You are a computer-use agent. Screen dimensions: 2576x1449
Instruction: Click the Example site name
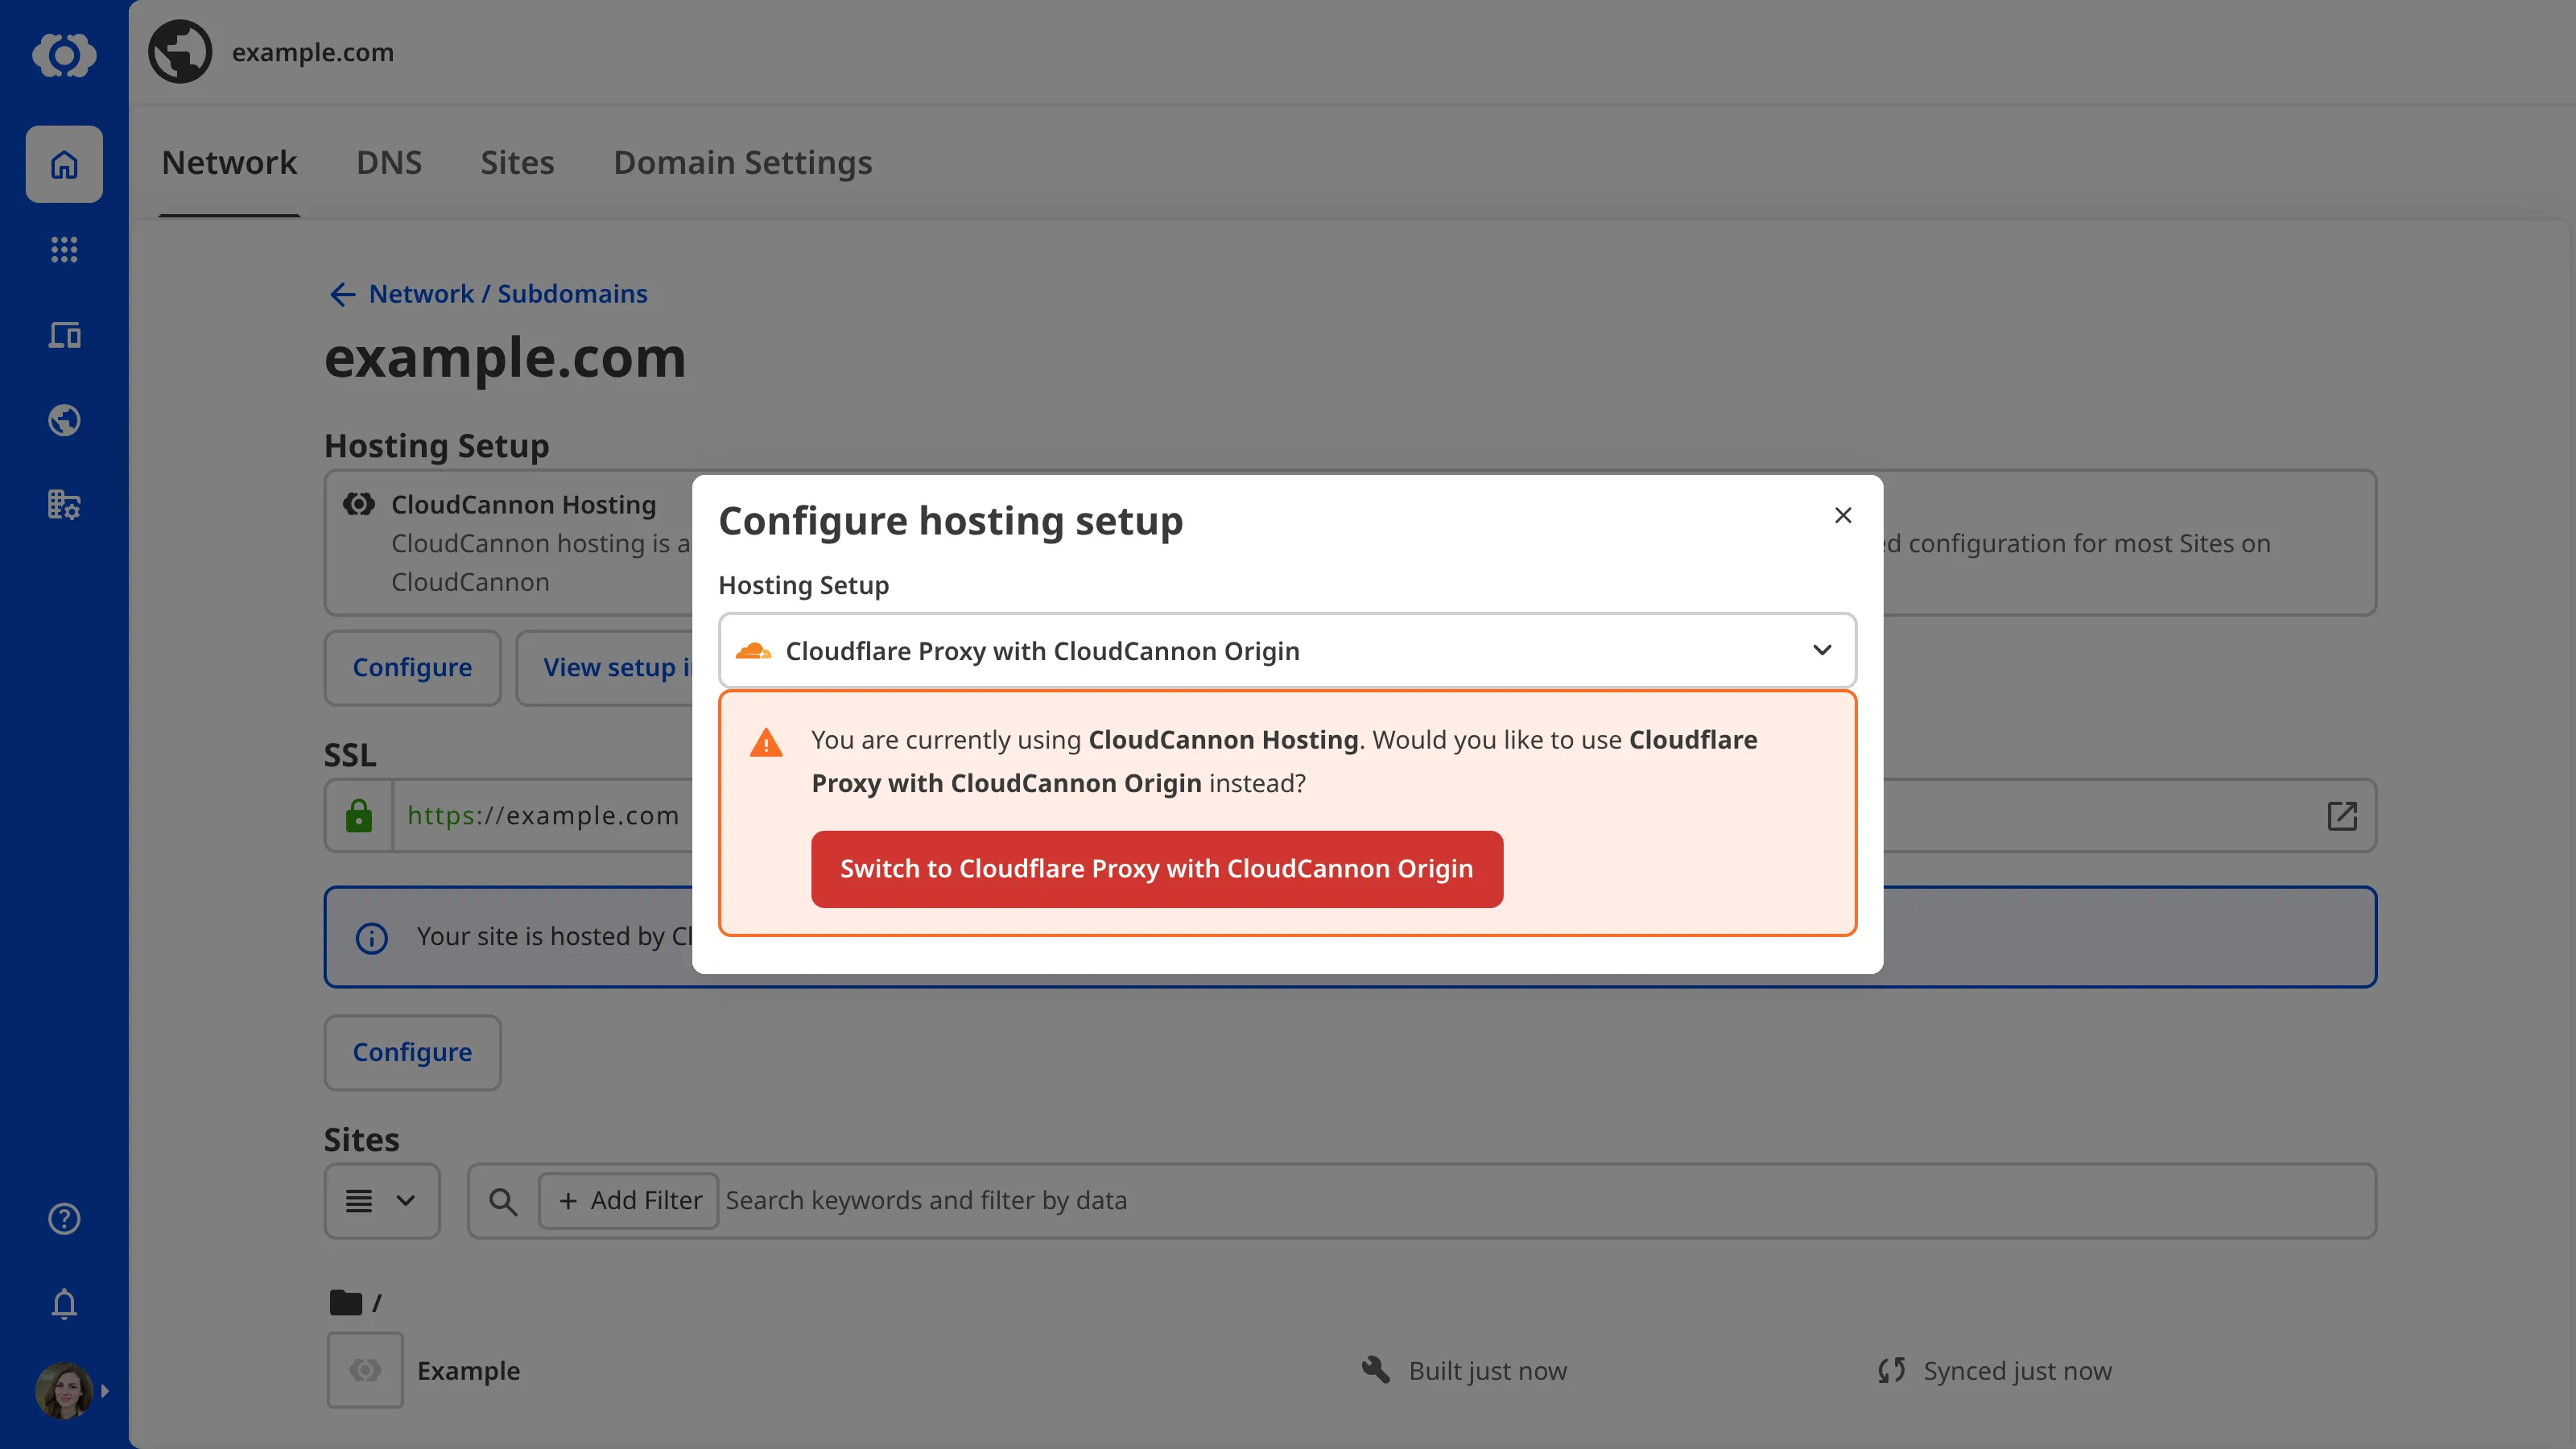point(468,1371)
